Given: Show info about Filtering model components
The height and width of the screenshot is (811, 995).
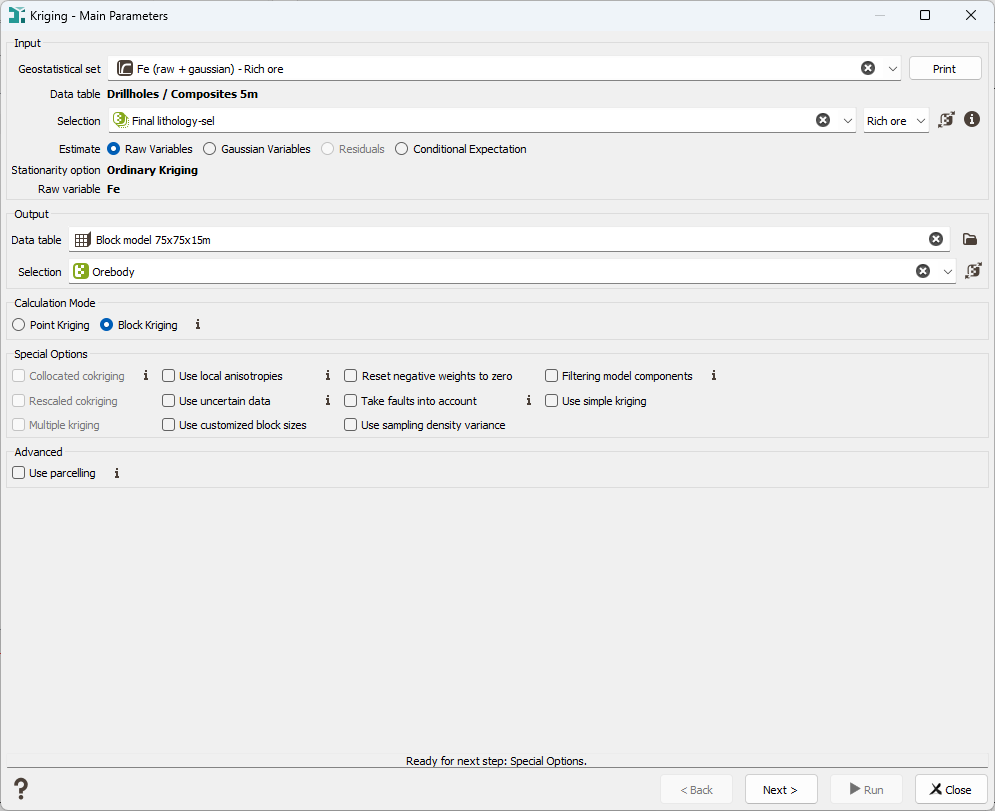Looking at the screenshot, I should tap(713, 375).
